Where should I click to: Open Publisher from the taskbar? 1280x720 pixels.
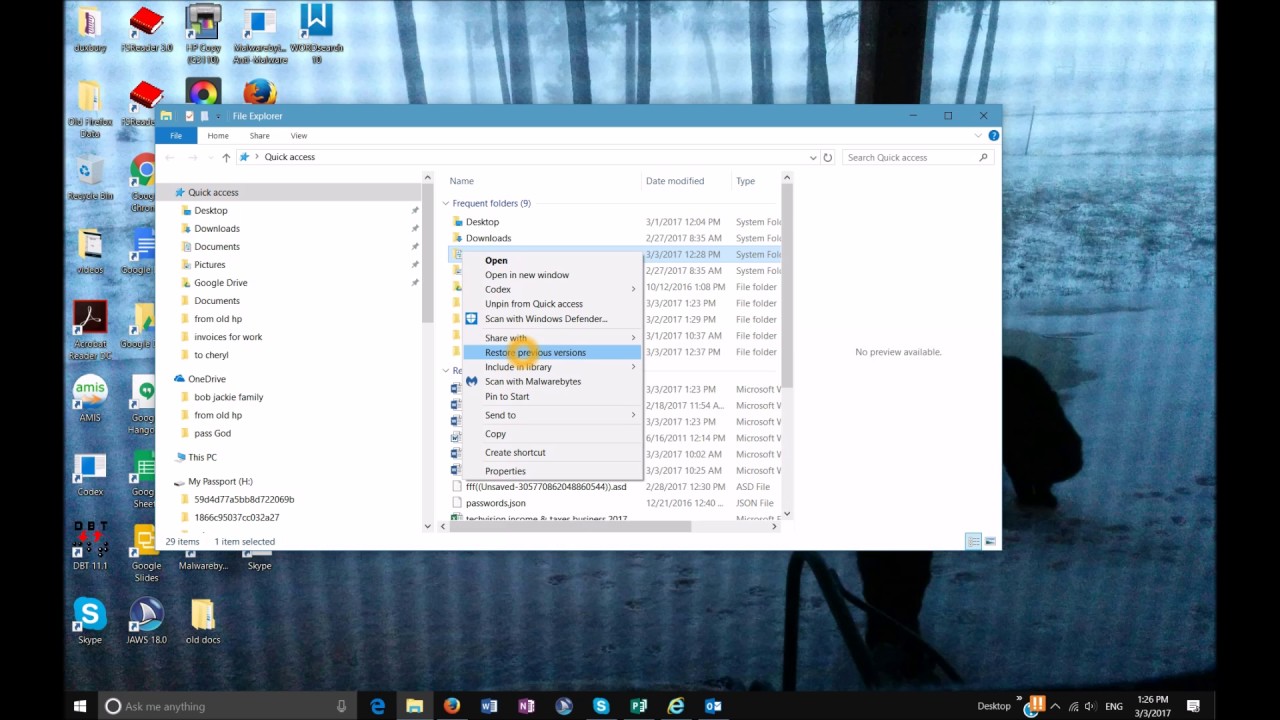(638, 706)
